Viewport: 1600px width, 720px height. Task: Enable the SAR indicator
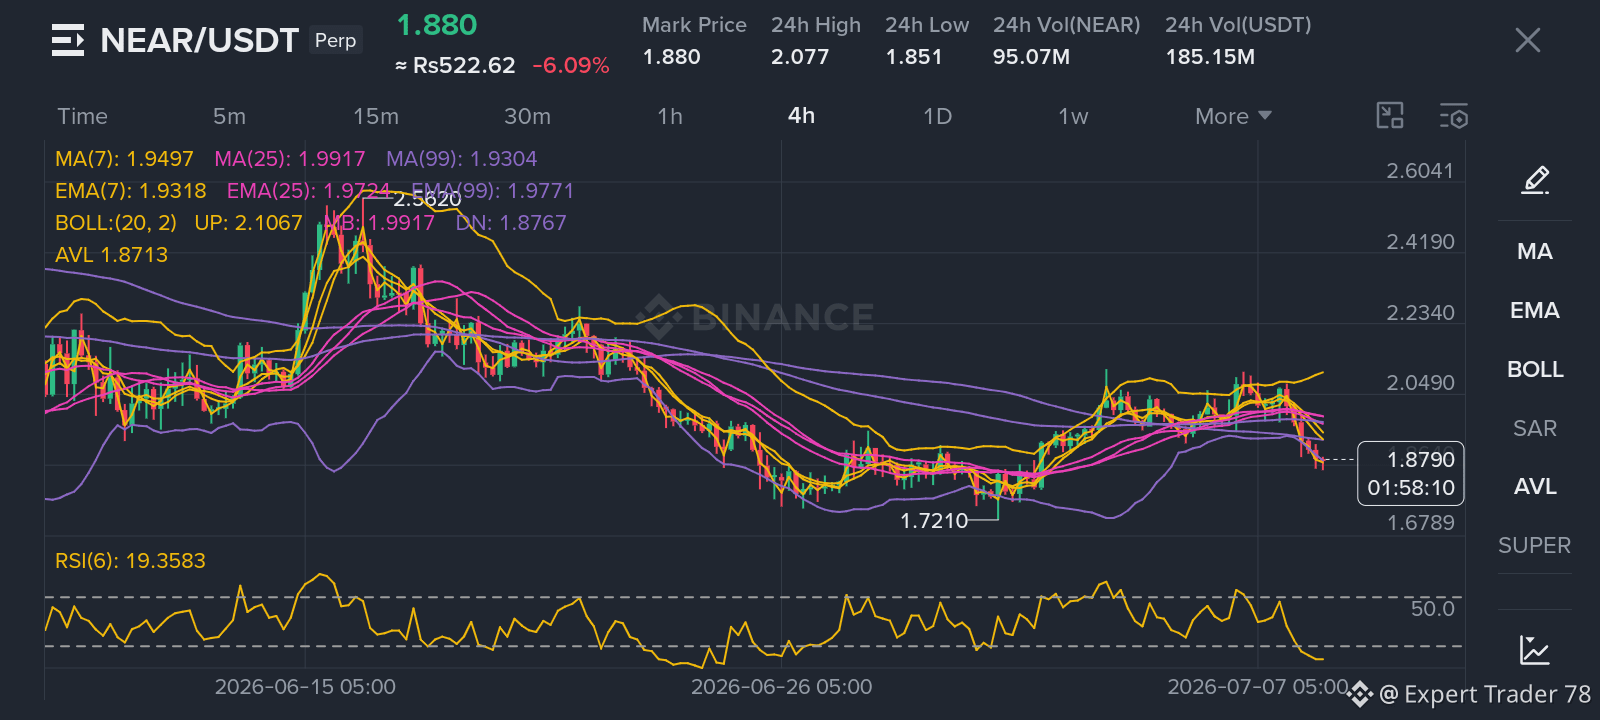click(x=1535, y=429)
